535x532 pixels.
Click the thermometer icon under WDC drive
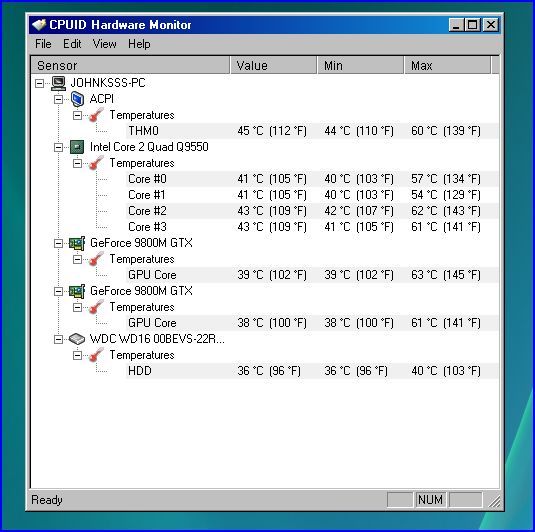96,355
